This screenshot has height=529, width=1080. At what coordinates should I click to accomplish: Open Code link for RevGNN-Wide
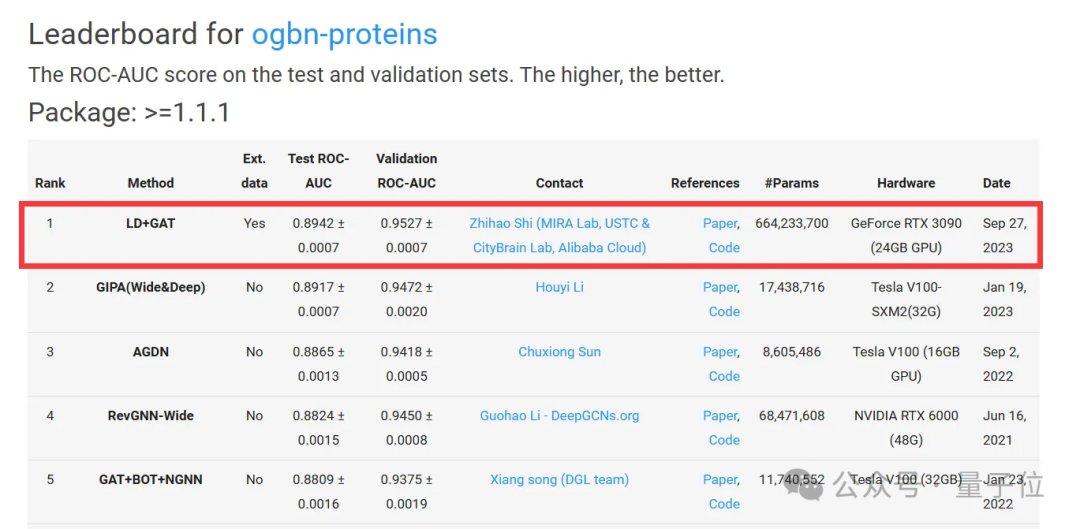[x=724, y=439]
